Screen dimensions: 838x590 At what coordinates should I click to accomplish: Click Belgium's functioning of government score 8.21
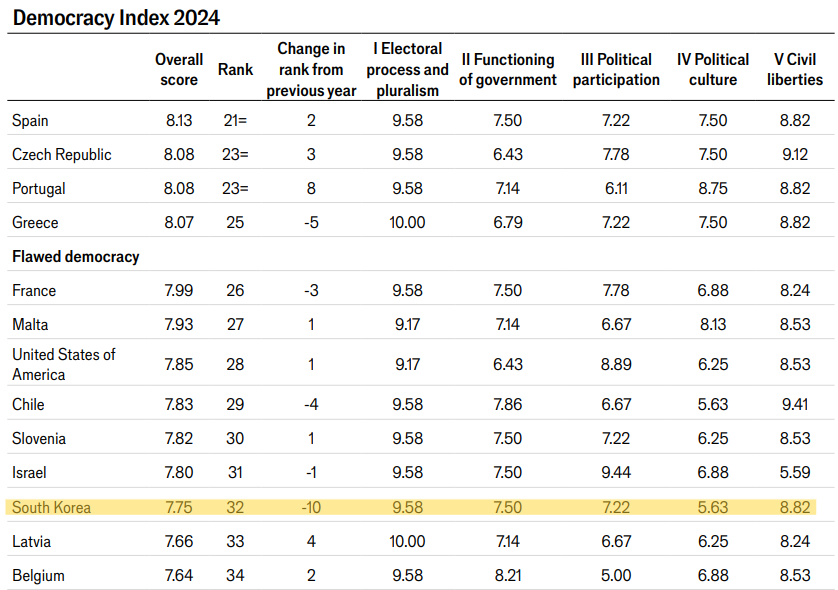coord(508,576)
